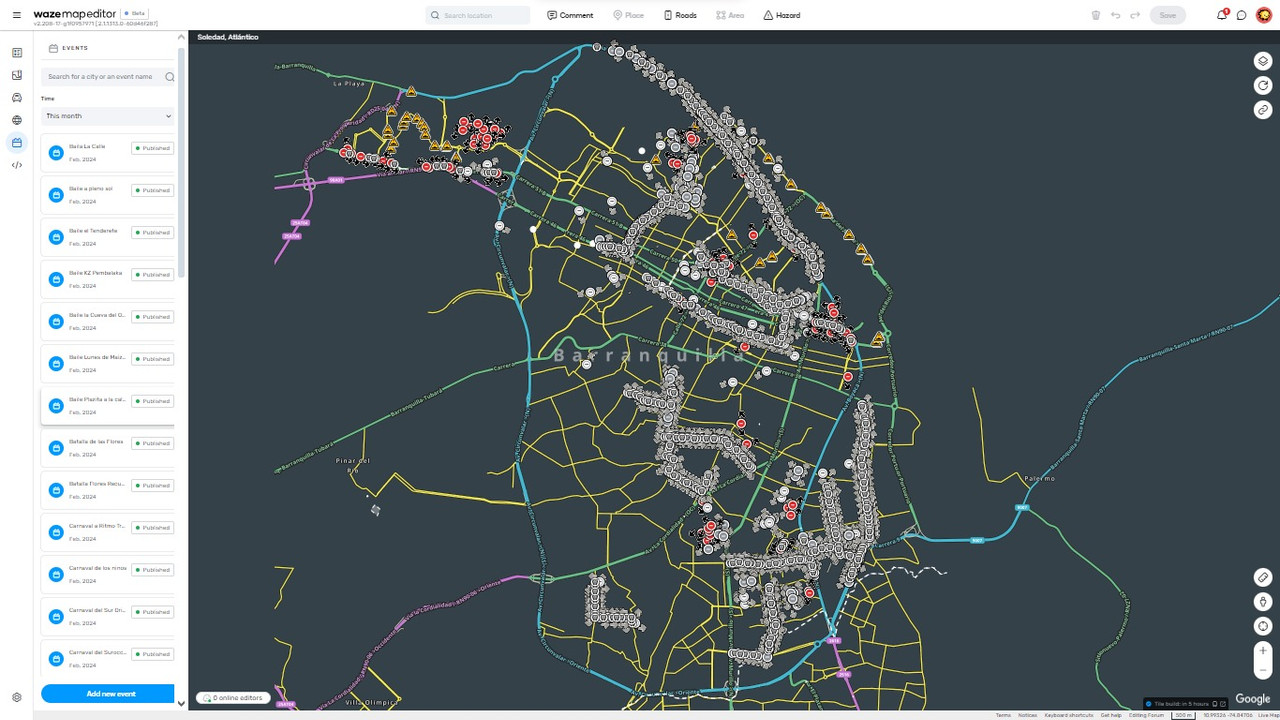The width and height of the screenshot is (1280, 720).
Task: Open the Carnaval a Ritmo Tr... event
Action: [x=108, y=532]
